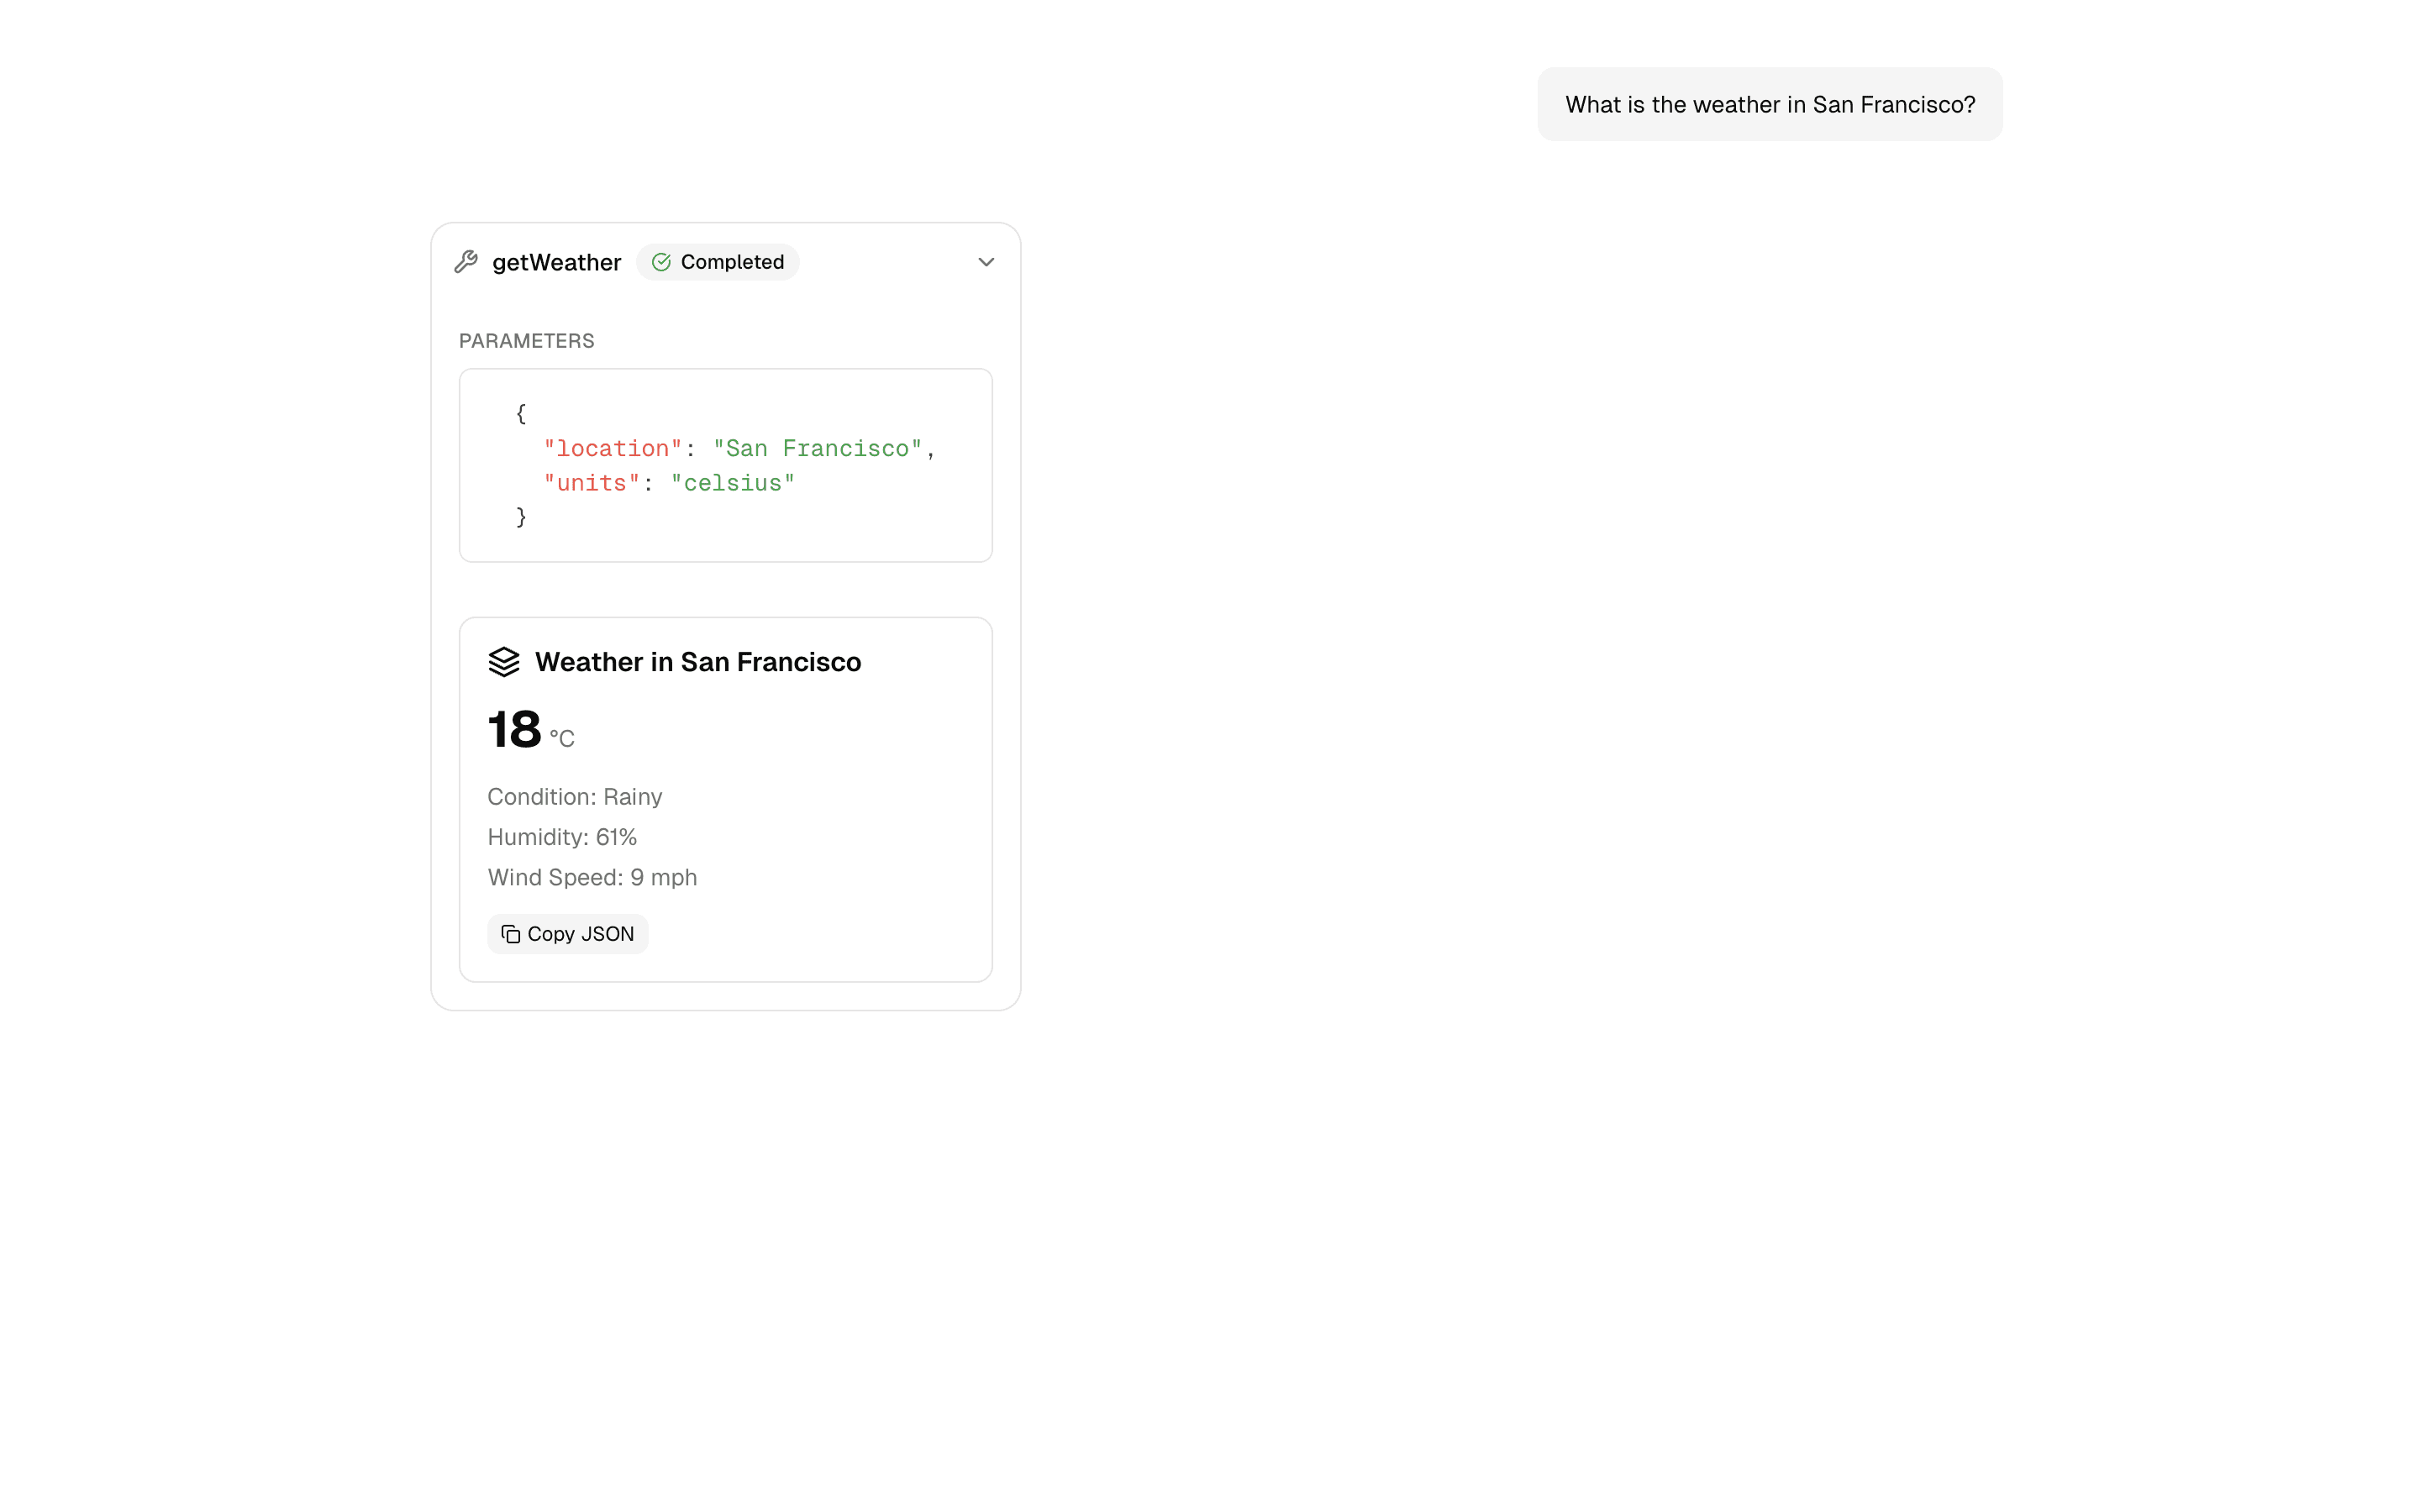
Task: Click the Wind Speed: 9 mph text
Action: (592, 877)
